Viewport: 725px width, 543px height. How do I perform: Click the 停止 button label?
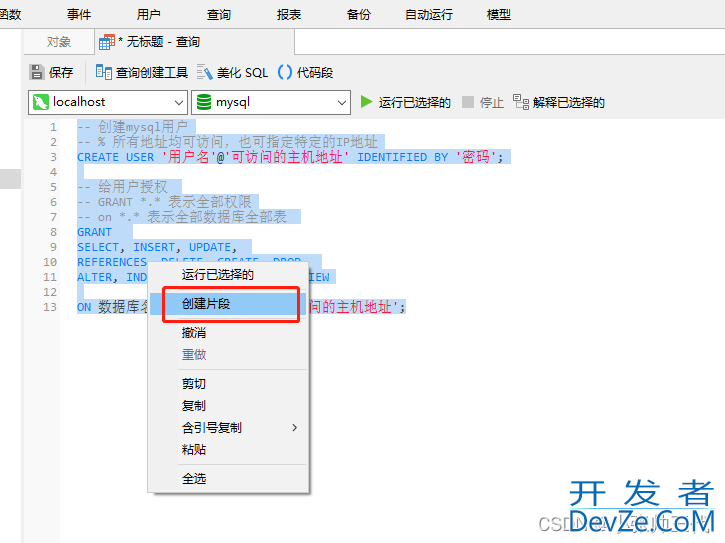click(x=492, y=102)
